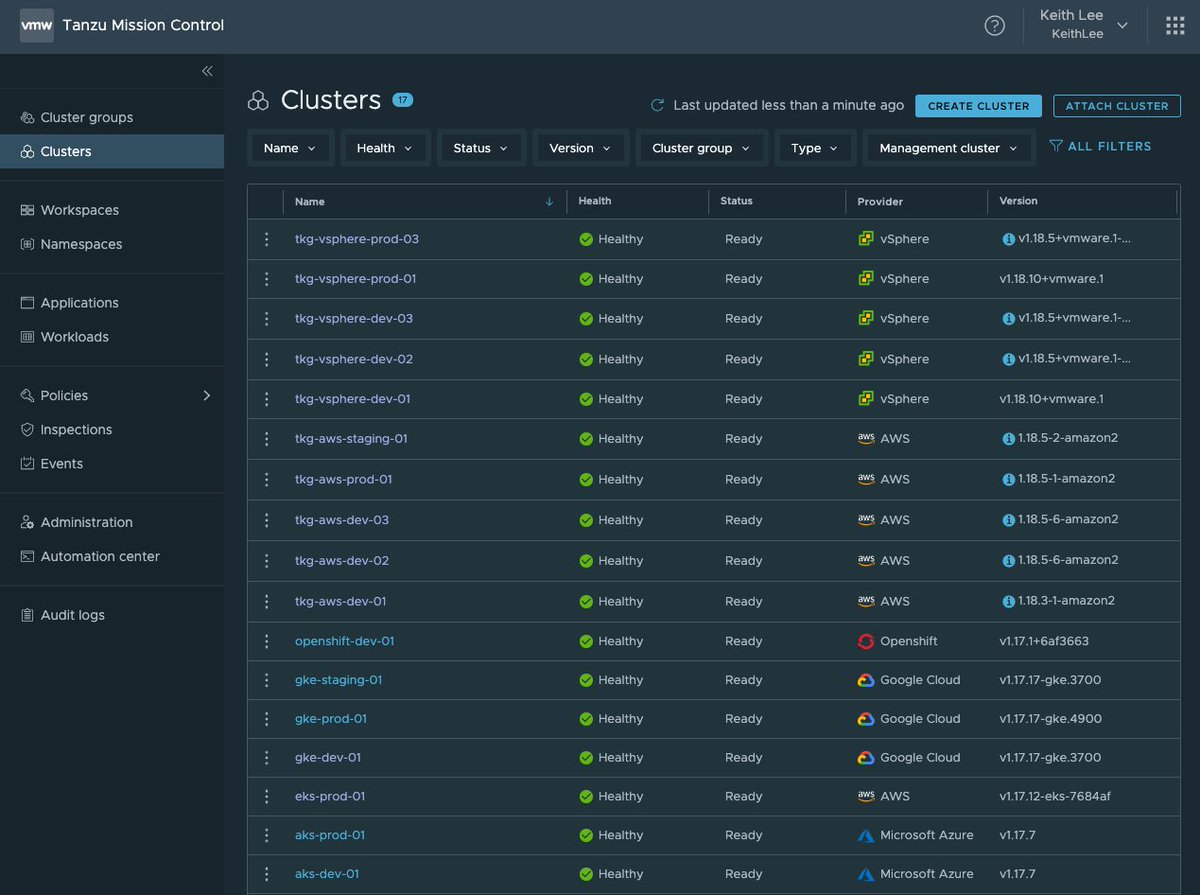The image size is (1200, 895).
Task: Click Google Cloud icon in gke-staging-01 row
Action: (x=866, y=680)
